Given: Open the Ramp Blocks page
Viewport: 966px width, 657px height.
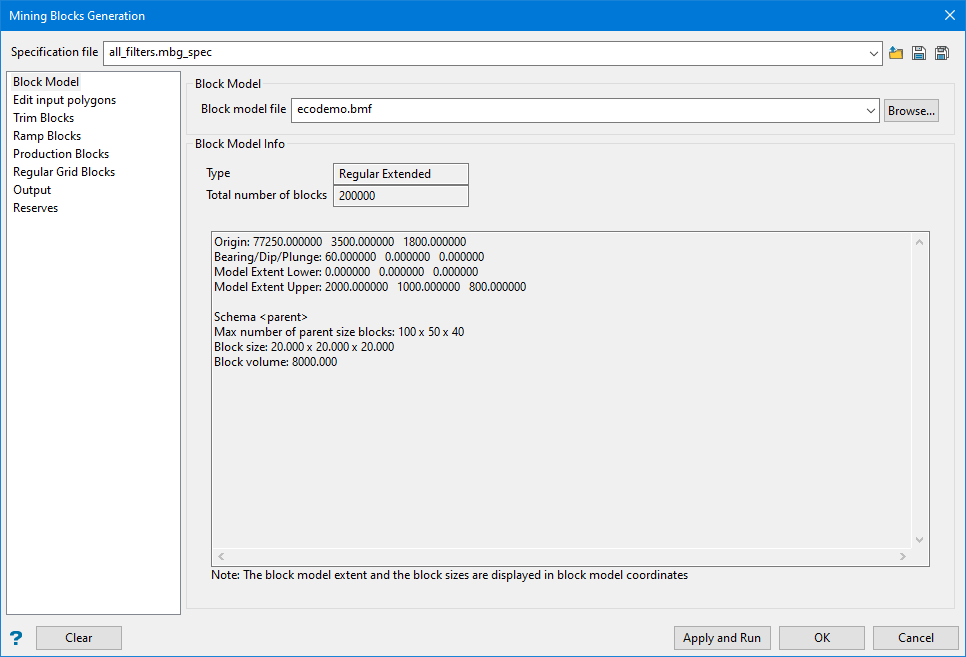Looking at the screenshot, I should [47, 136].
